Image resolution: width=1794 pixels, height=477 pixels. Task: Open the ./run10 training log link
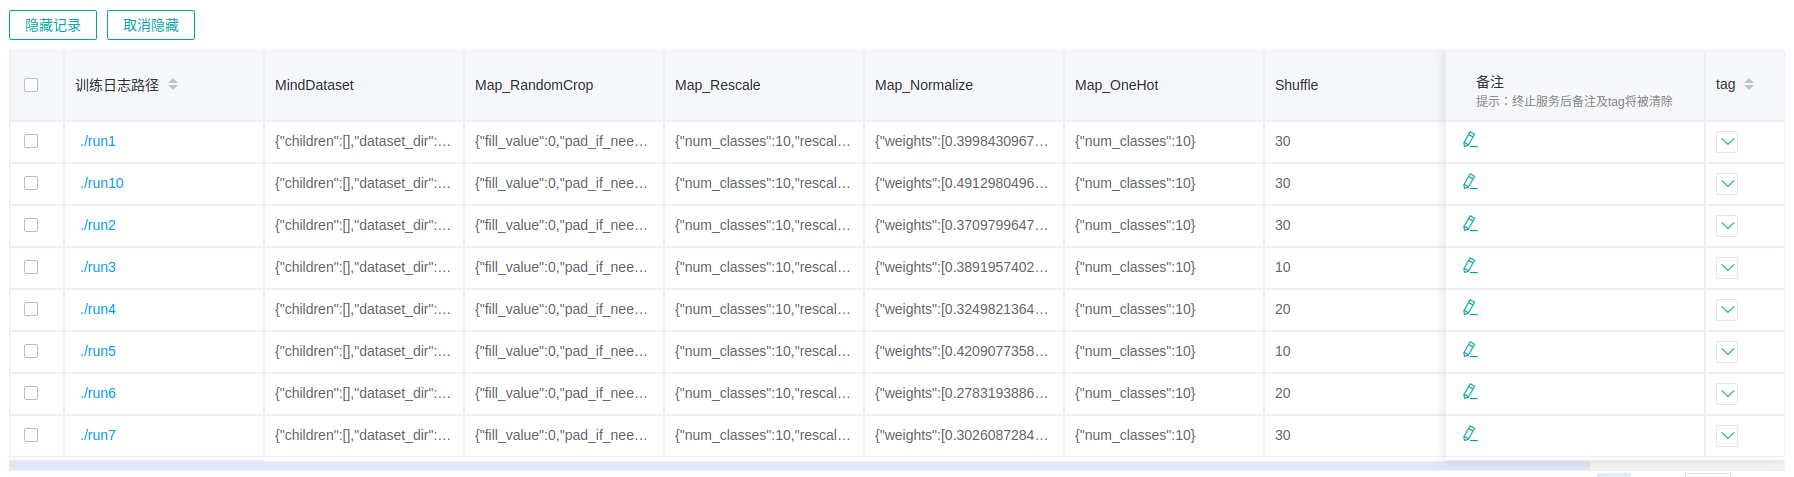102,183
